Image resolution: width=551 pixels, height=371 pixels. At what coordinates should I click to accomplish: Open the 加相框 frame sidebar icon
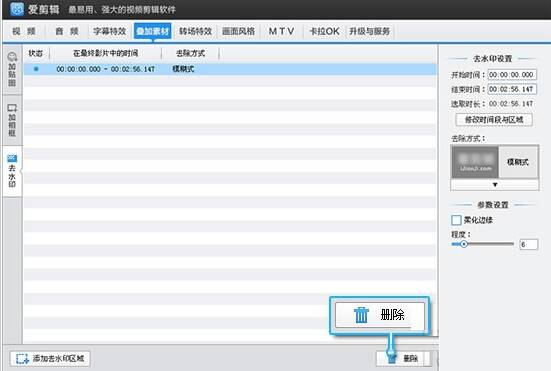[x=12, y=120]
